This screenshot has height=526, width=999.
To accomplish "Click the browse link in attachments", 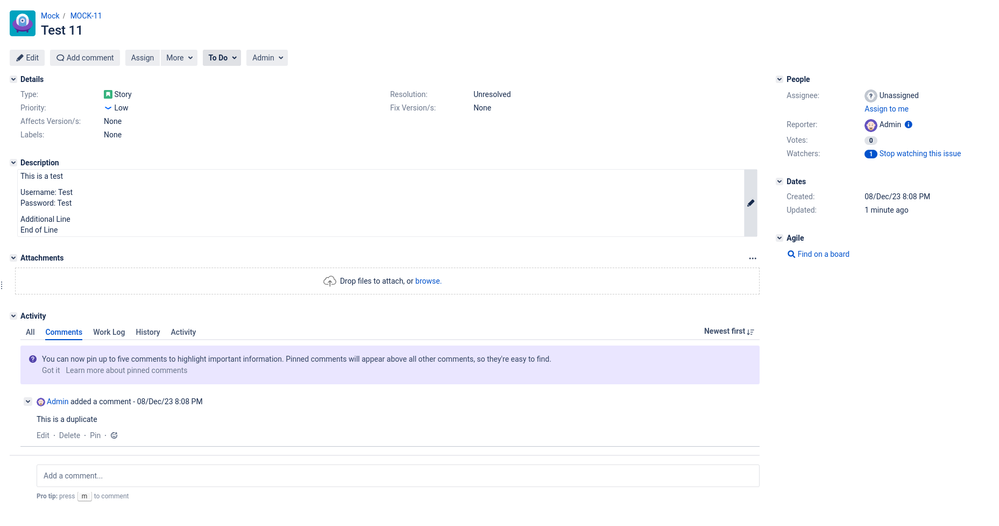I will coord(428,281).
